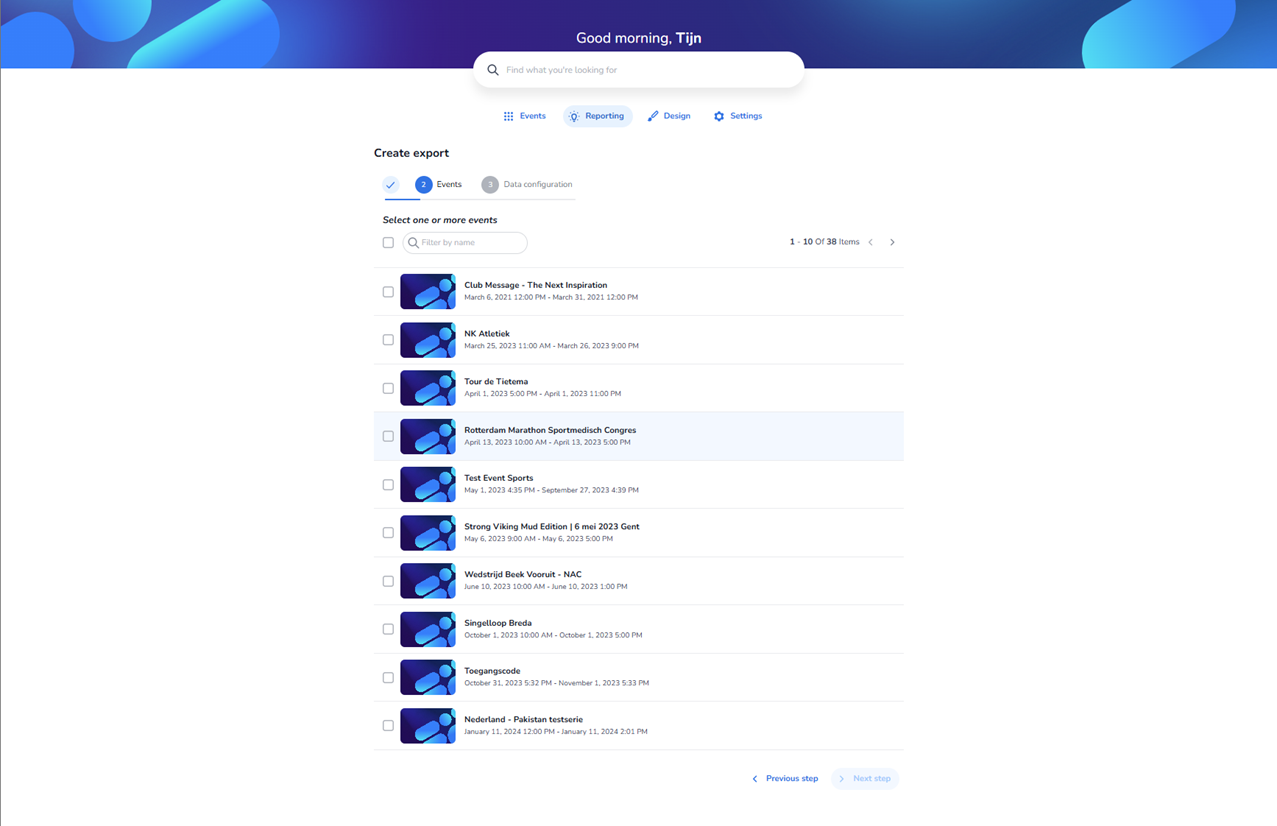Open the Events navigation item
Image resolution: width=1277 pixels, height=826 pixels.
pos(524,116)
